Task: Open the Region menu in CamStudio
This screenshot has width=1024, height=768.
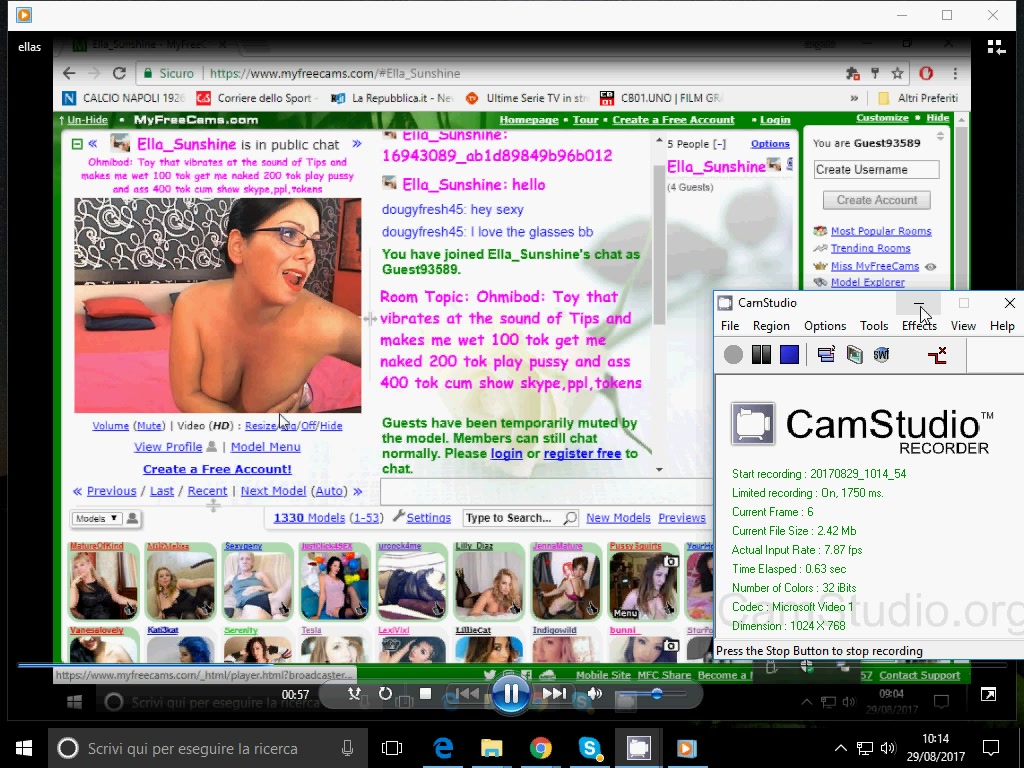Action: click(771, 326)
